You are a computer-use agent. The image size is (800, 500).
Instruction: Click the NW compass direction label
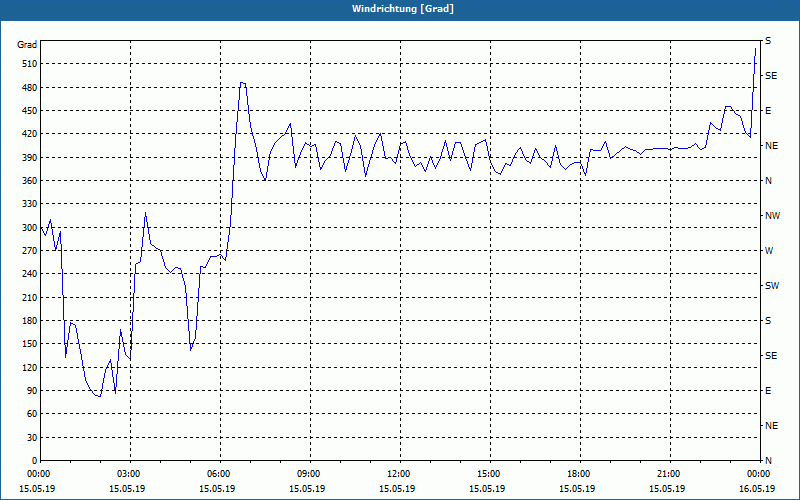tap(772, 216)
